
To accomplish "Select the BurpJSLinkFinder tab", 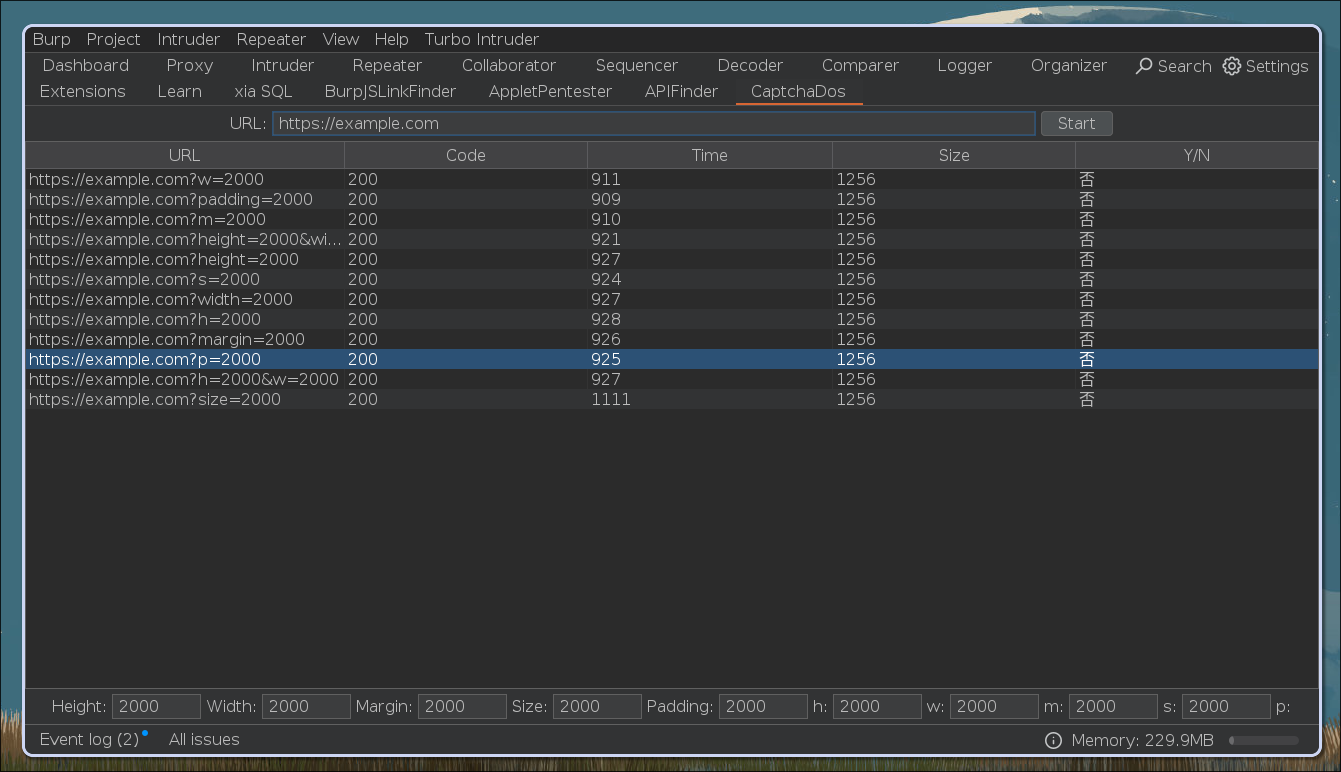I will [x=390, y=91].
